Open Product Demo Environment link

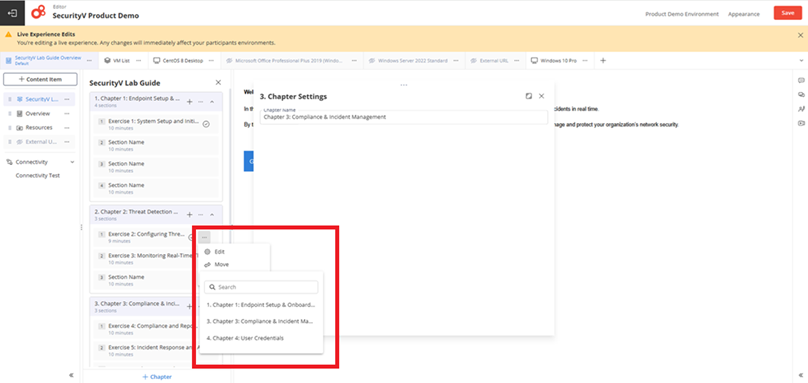click(x=682, y=14)
